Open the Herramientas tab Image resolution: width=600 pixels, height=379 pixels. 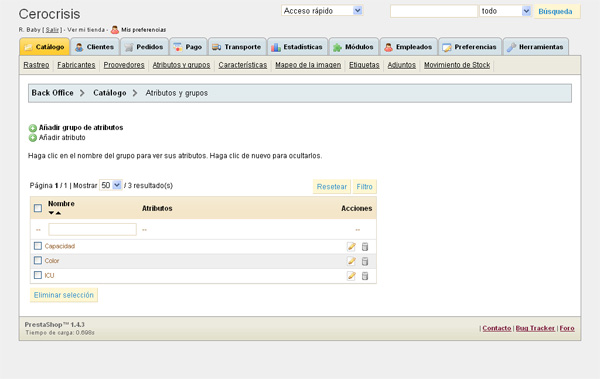coord(535,47)
